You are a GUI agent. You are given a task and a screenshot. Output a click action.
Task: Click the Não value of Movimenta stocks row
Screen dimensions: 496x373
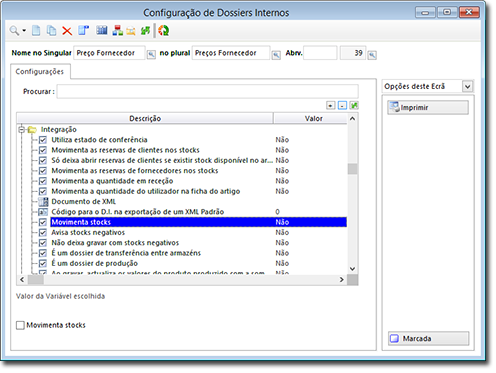pos(282,222)
